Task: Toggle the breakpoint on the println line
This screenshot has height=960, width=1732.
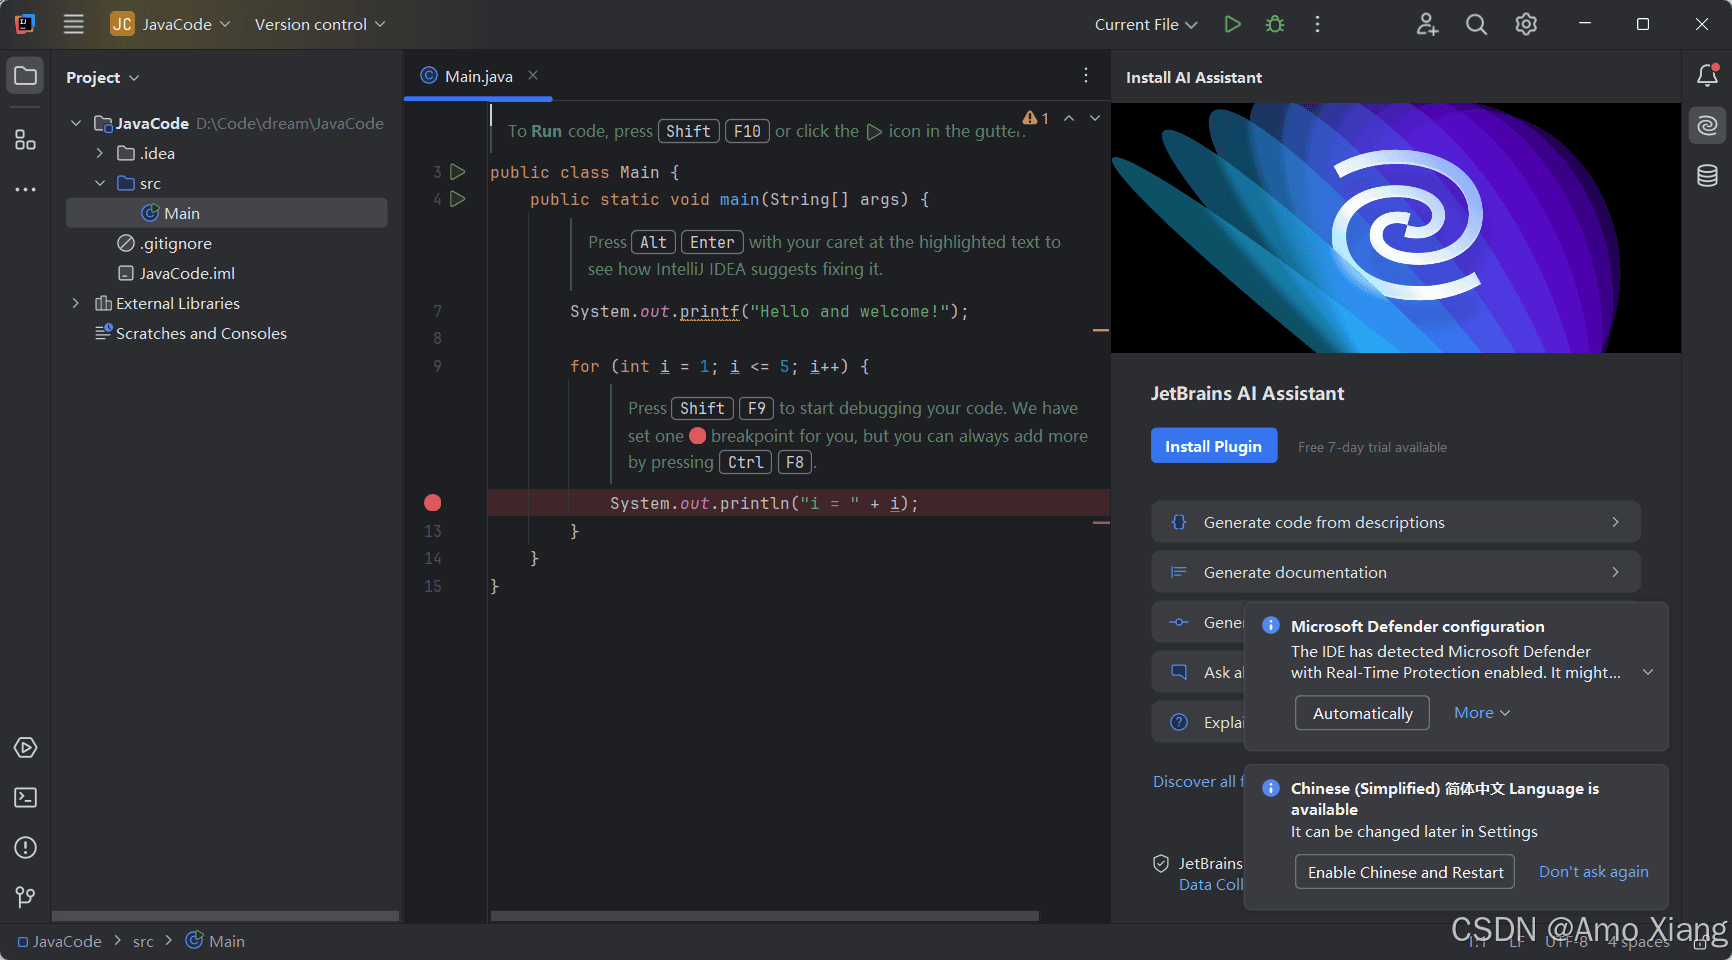Action: point(432,503)
